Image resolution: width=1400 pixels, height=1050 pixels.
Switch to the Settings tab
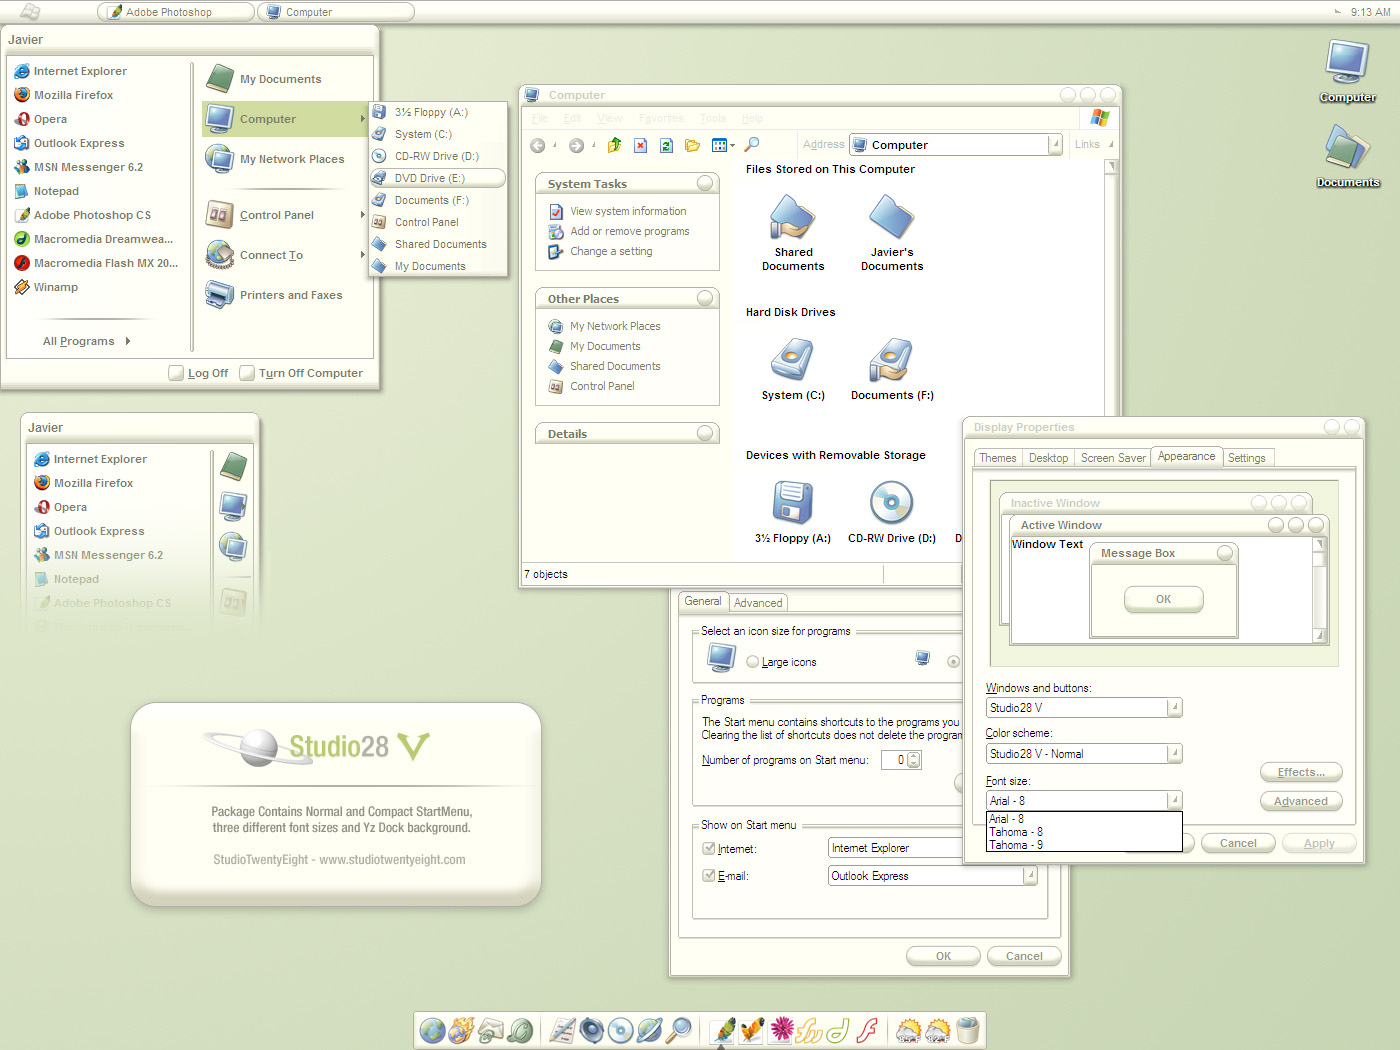(x=1247, y=458)
